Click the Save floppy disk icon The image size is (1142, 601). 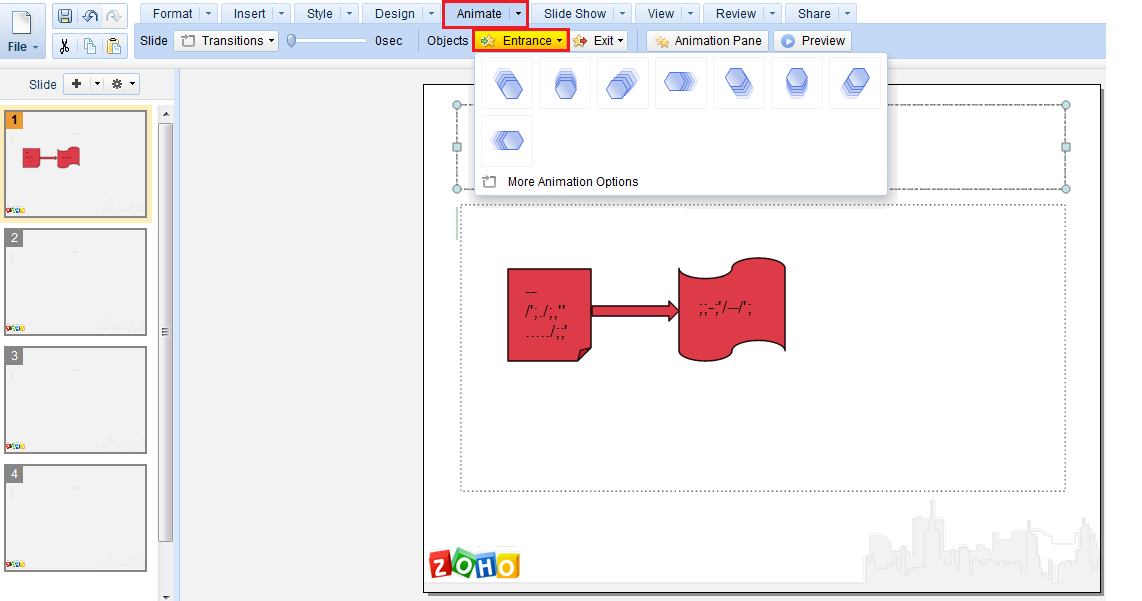pyautogui.click(x=65, y=16)
